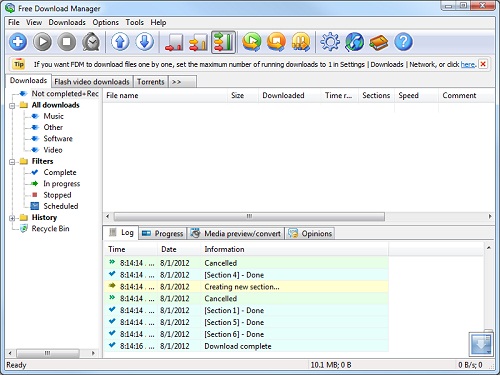Click the globe dial-up connection icon

tap(355, 42)
